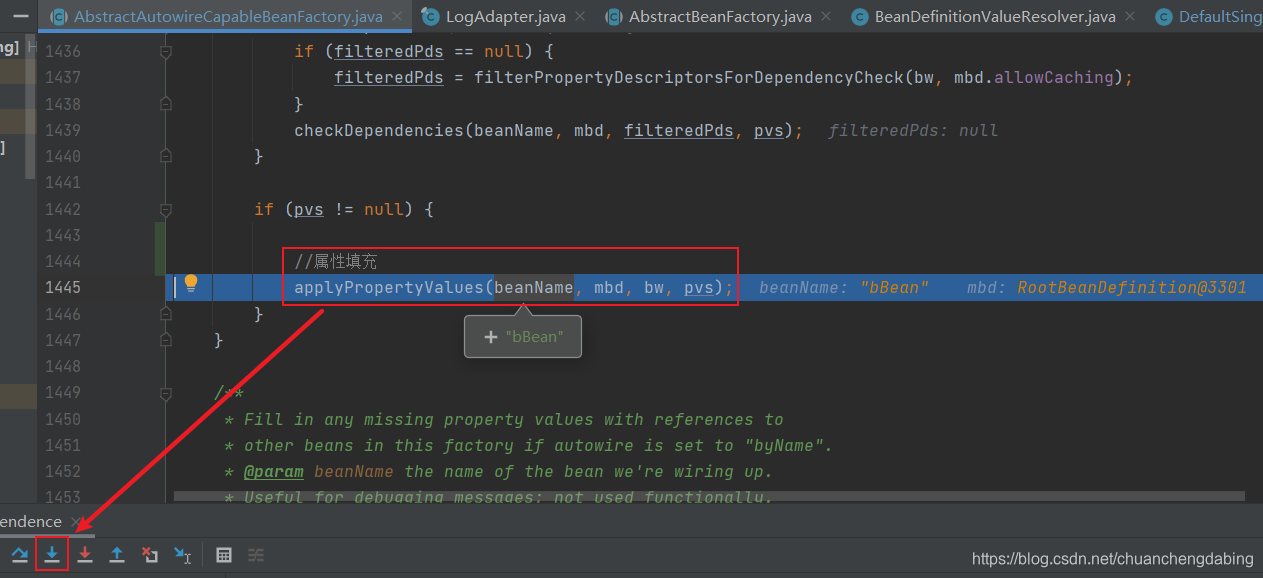This screenshot has height=578, width=1263.
Task: Click the allowCaching field reference
Action: point(1054,77)
